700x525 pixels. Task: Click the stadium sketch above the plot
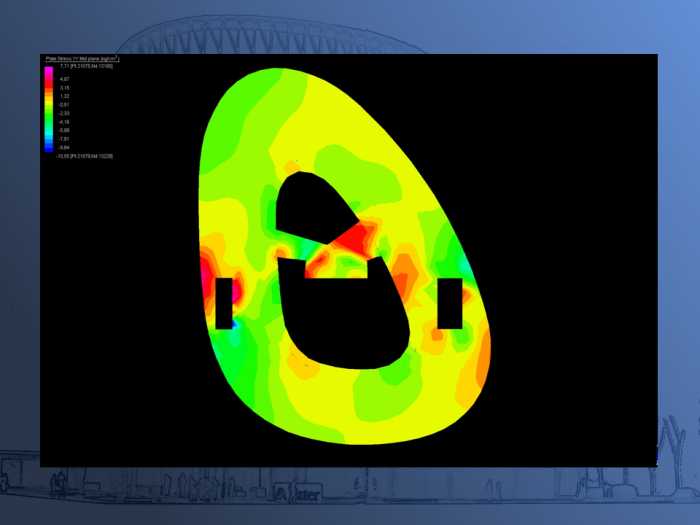(x=280, y=35)
